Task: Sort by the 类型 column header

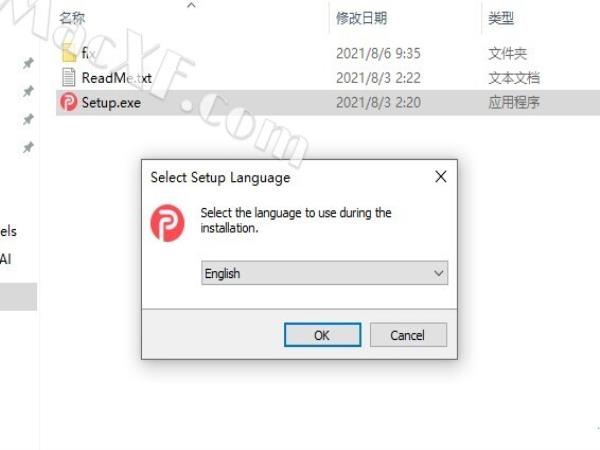Action: pos(501,18)
